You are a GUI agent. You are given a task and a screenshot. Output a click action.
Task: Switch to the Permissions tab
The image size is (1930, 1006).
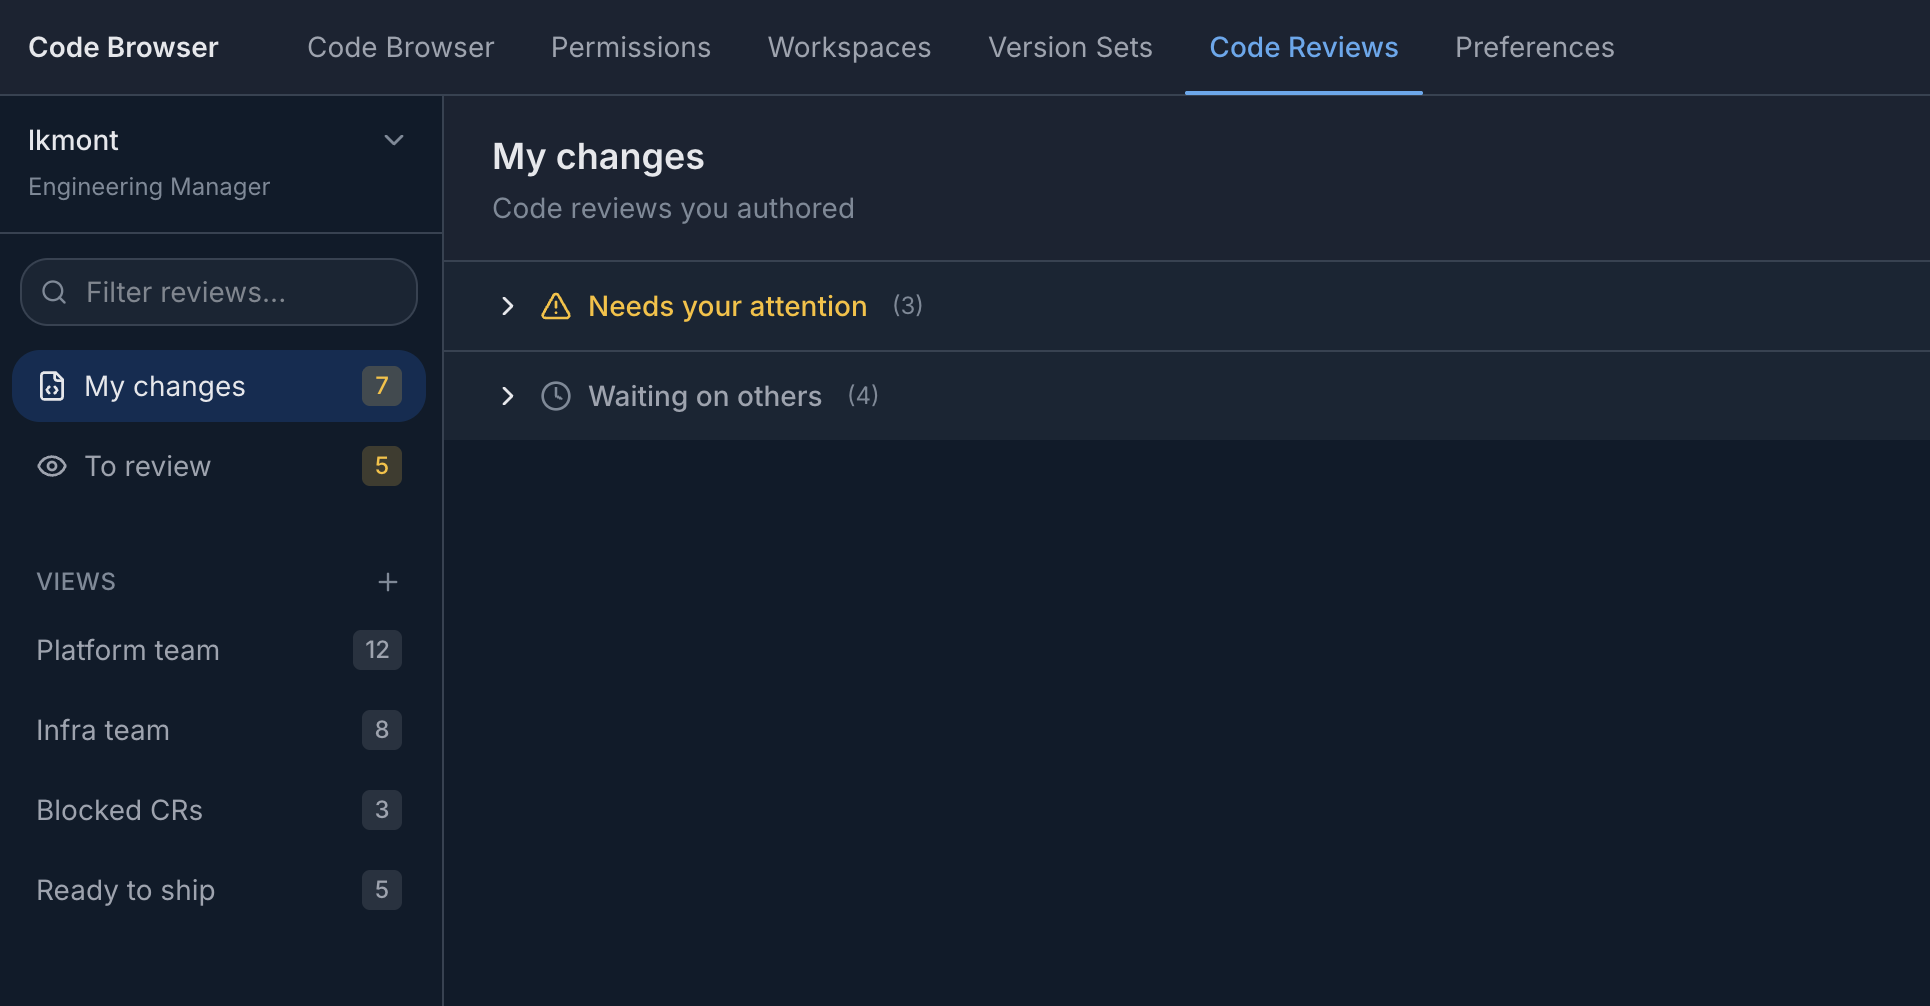pos(630,47)
